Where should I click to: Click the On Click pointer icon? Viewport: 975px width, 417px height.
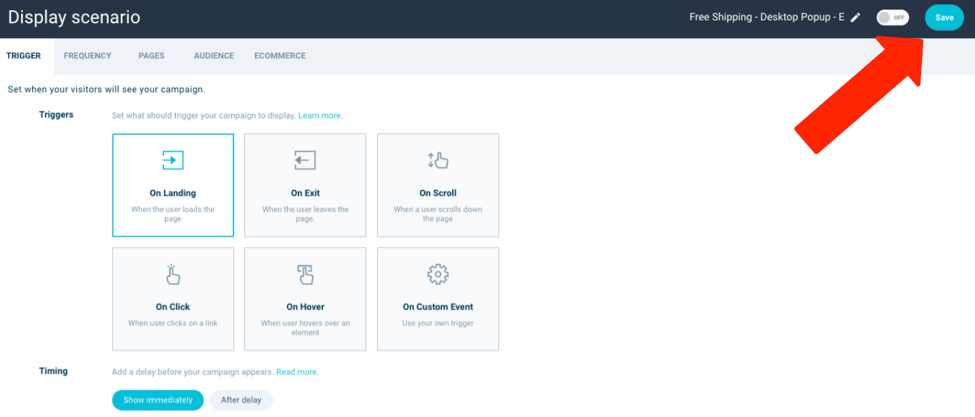coord(173,274)
